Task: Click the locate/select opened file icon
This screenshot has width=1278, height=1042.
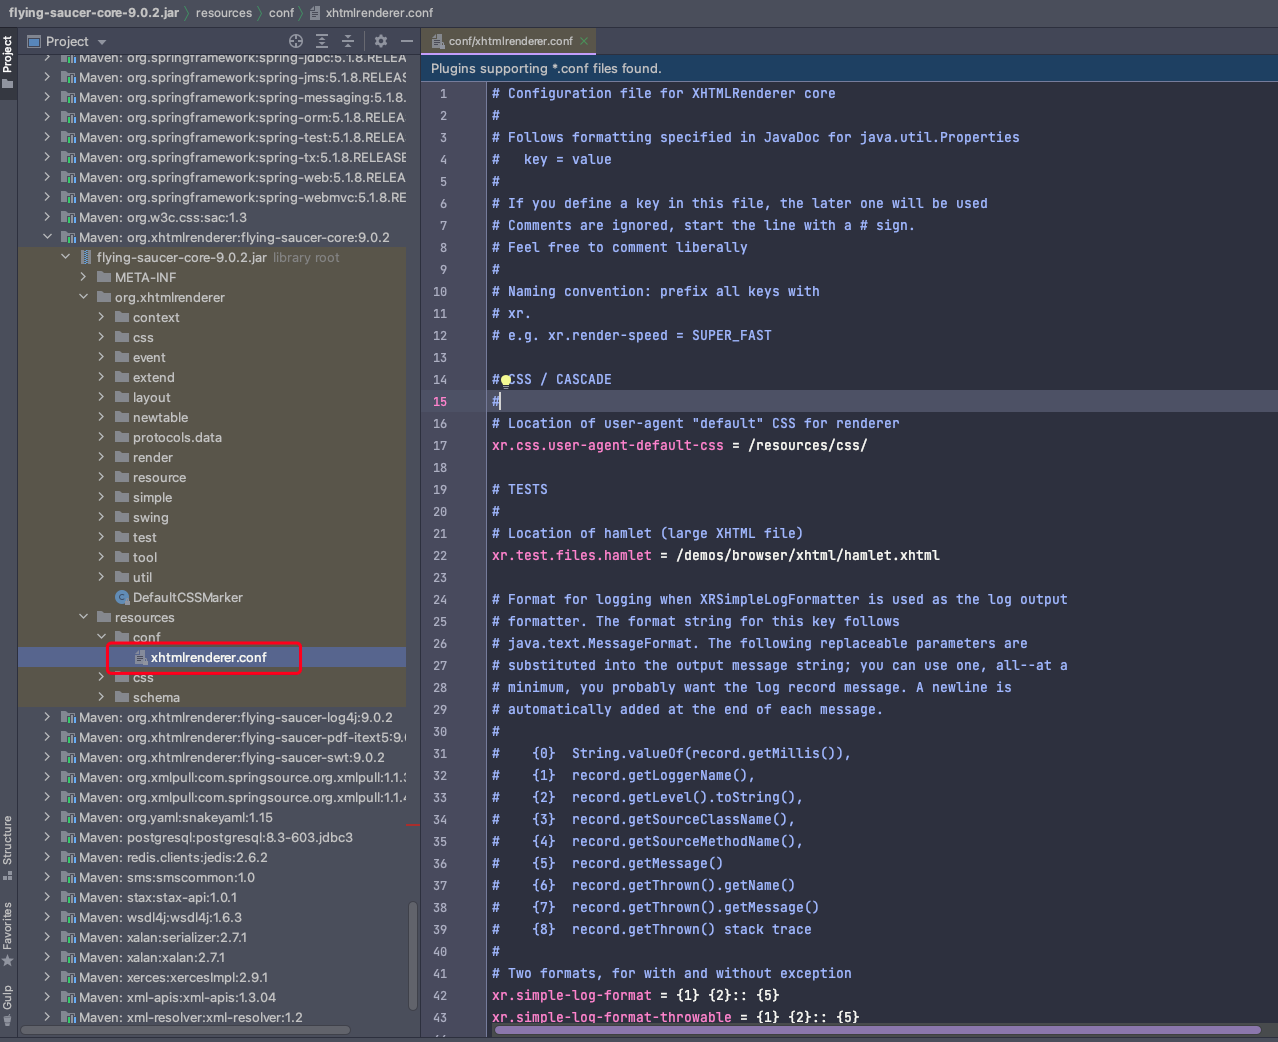Action: [x=295, y=41]
